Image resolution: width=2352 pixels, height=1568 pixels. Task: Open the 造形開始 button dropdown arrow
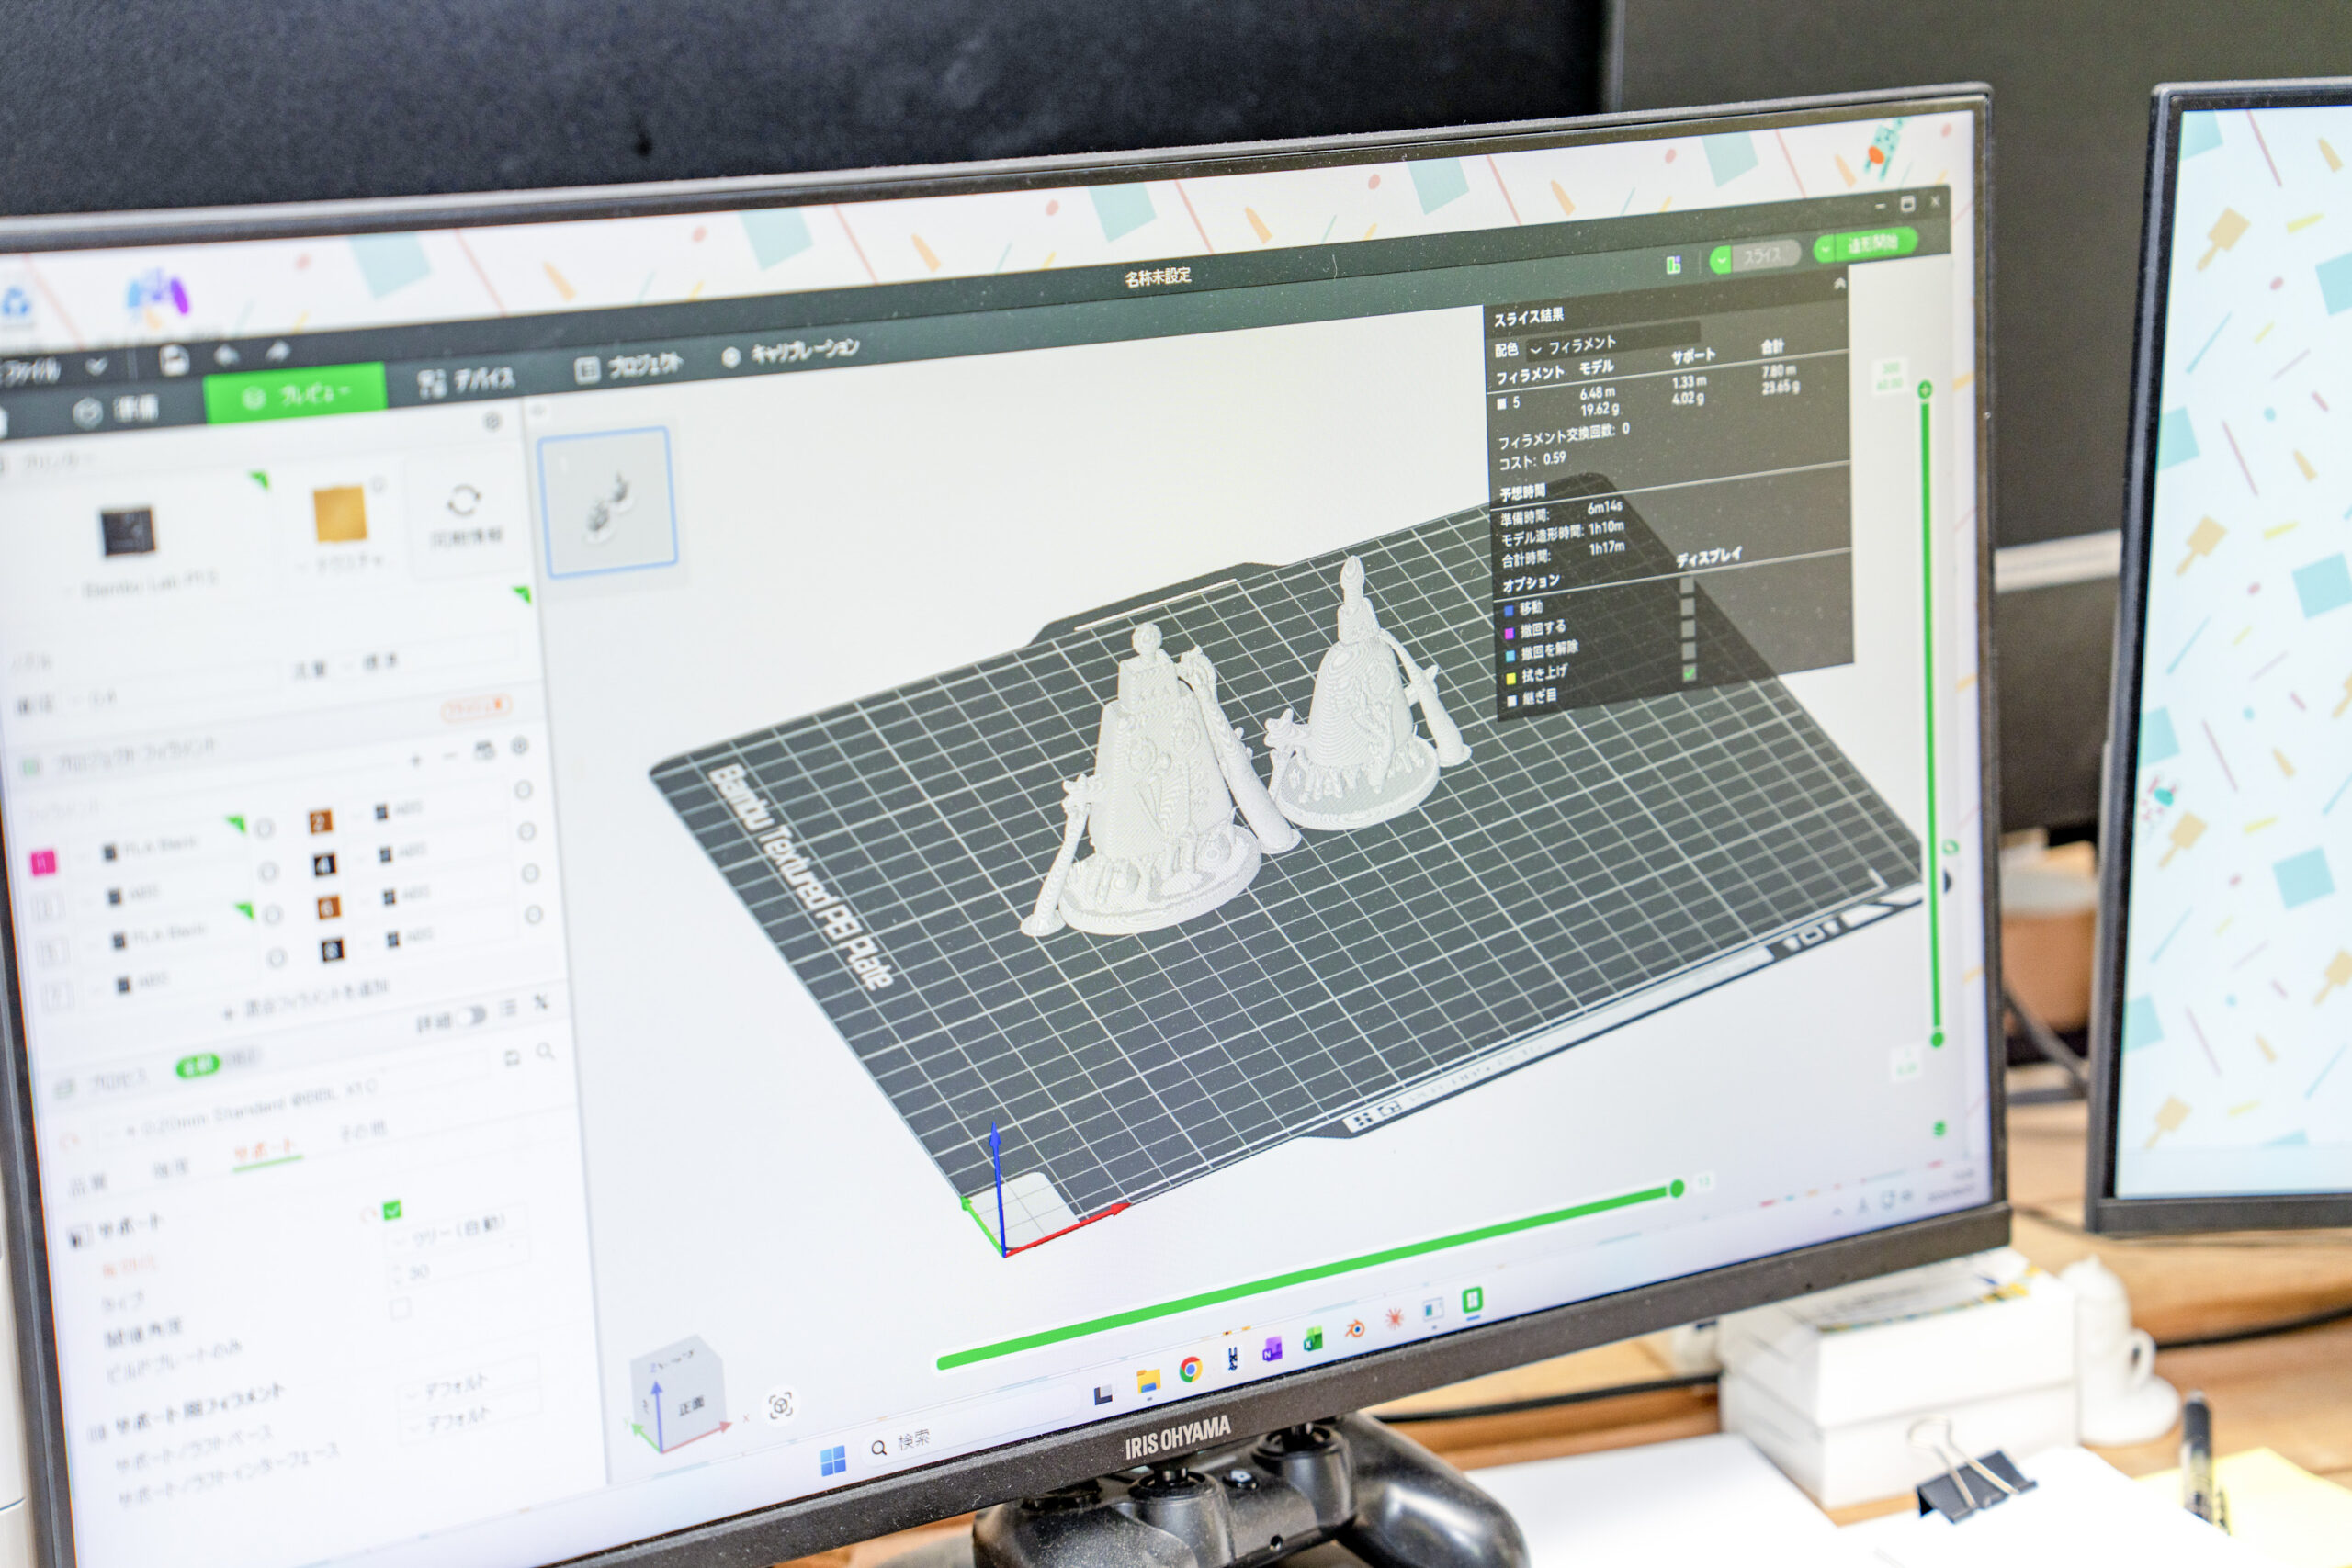(x=1825, y=249)
